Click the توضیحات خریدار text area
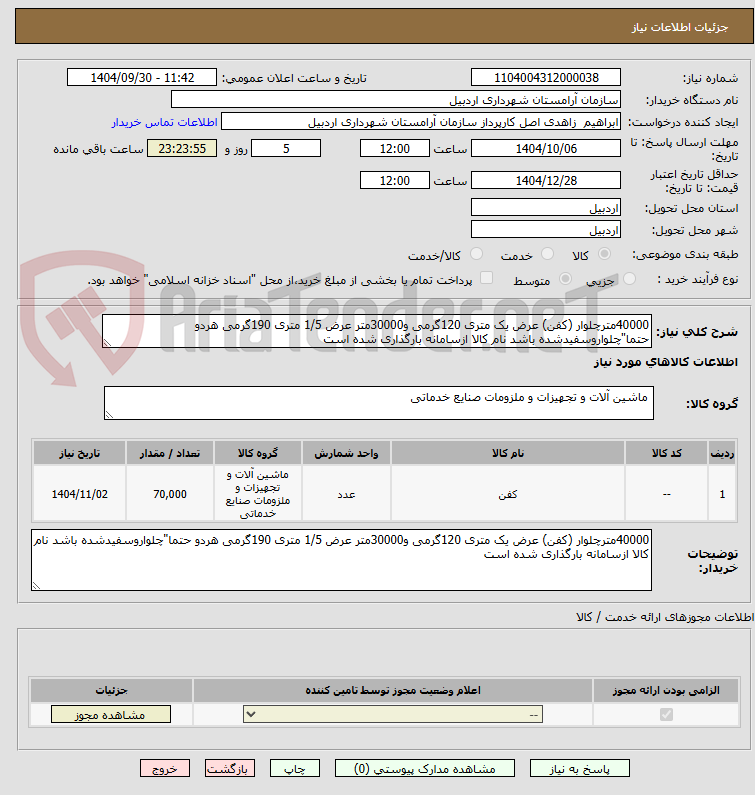Screen dimensions: 755x795 tap(341, 560)
